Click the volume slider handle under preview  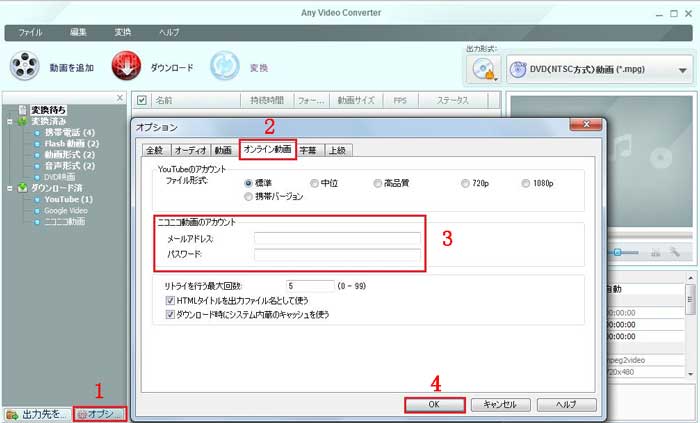pos(617,253)
